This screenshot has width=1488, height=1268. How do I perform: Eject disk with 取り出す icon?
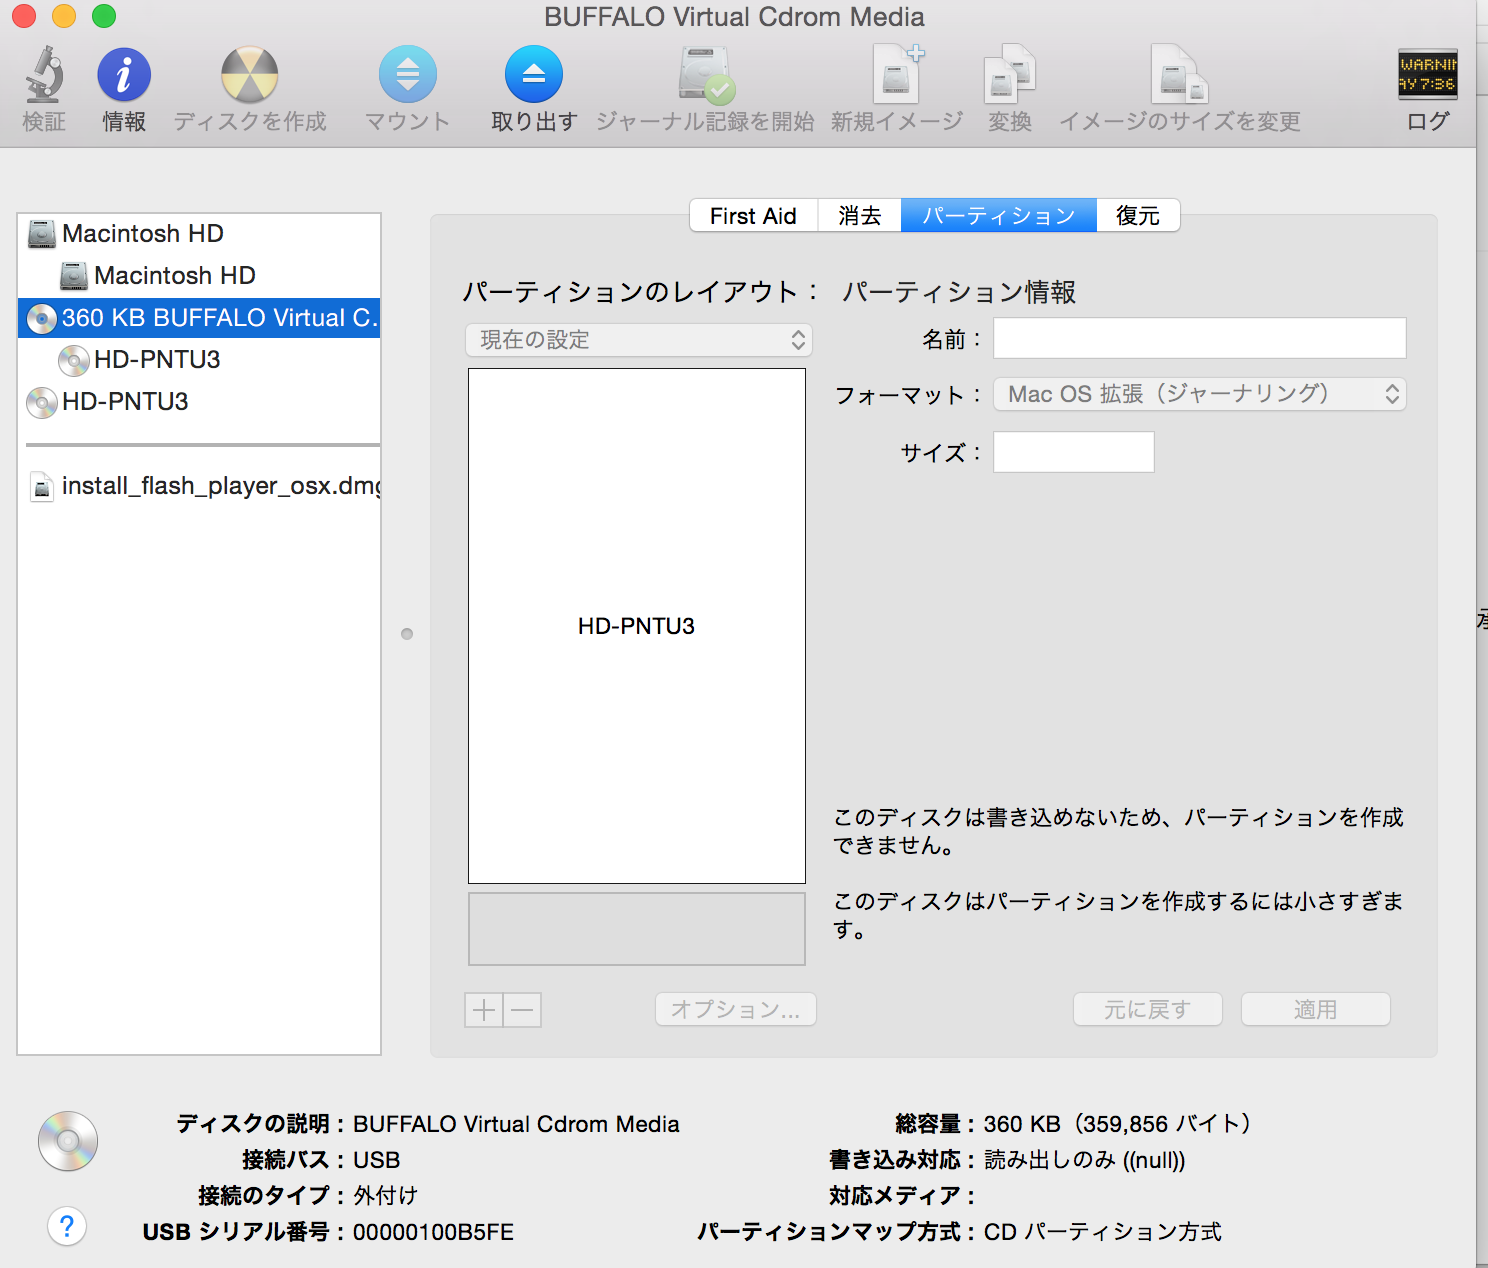pyautogui.click(x=534, y=75)
